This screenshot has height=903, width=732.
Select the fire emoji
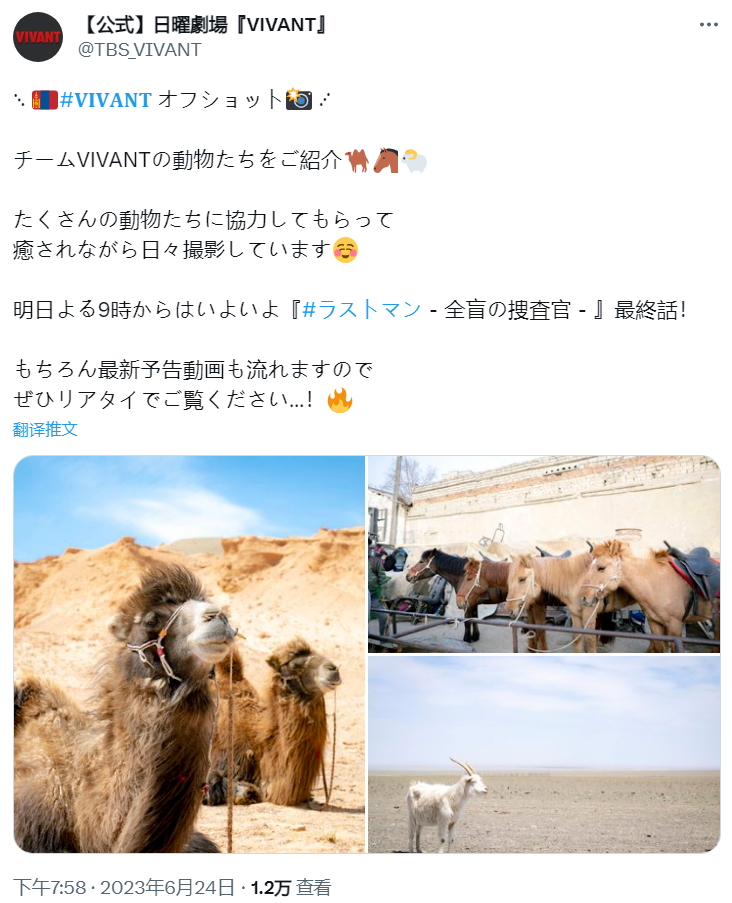tap(339, 400)
